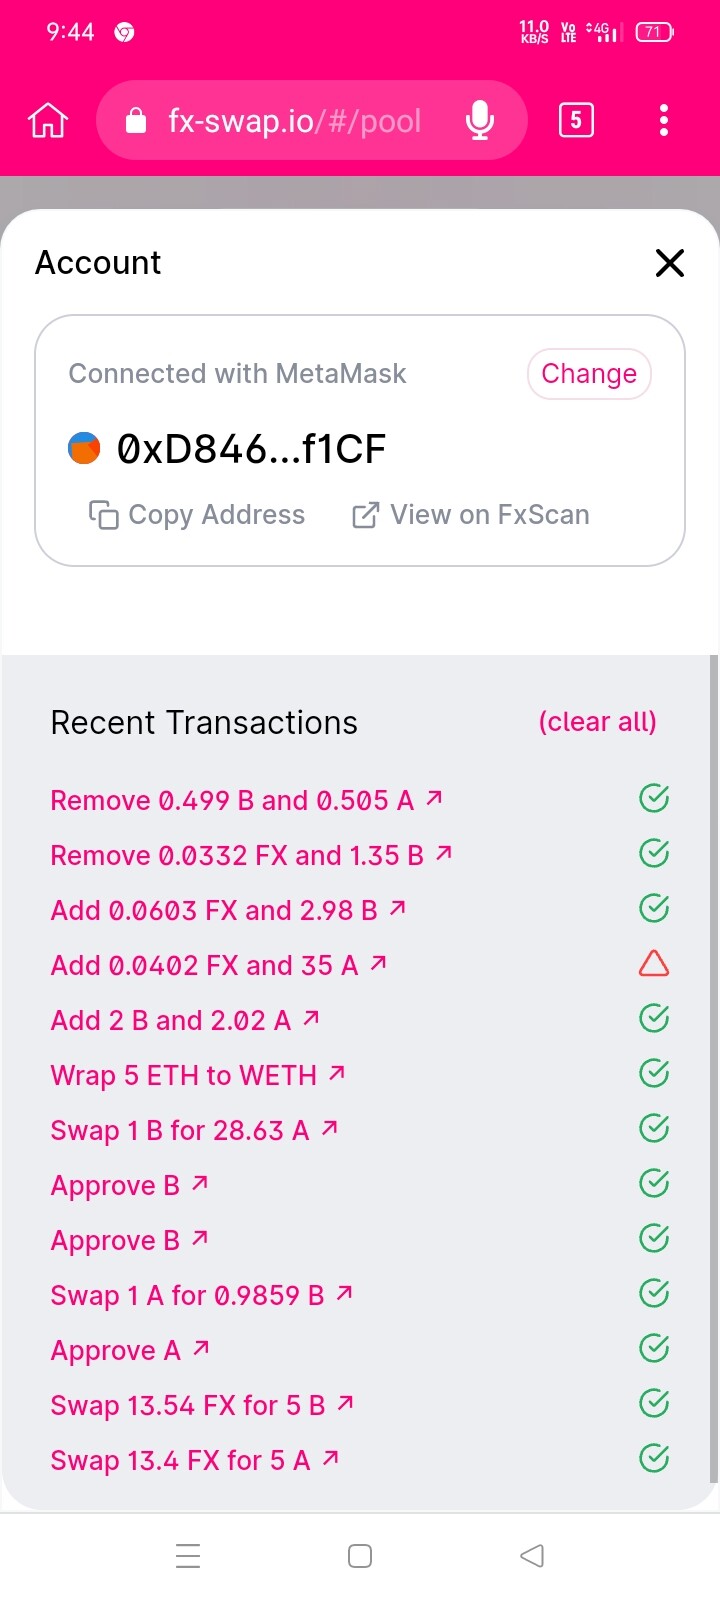Open View on FxScan link

471,515
